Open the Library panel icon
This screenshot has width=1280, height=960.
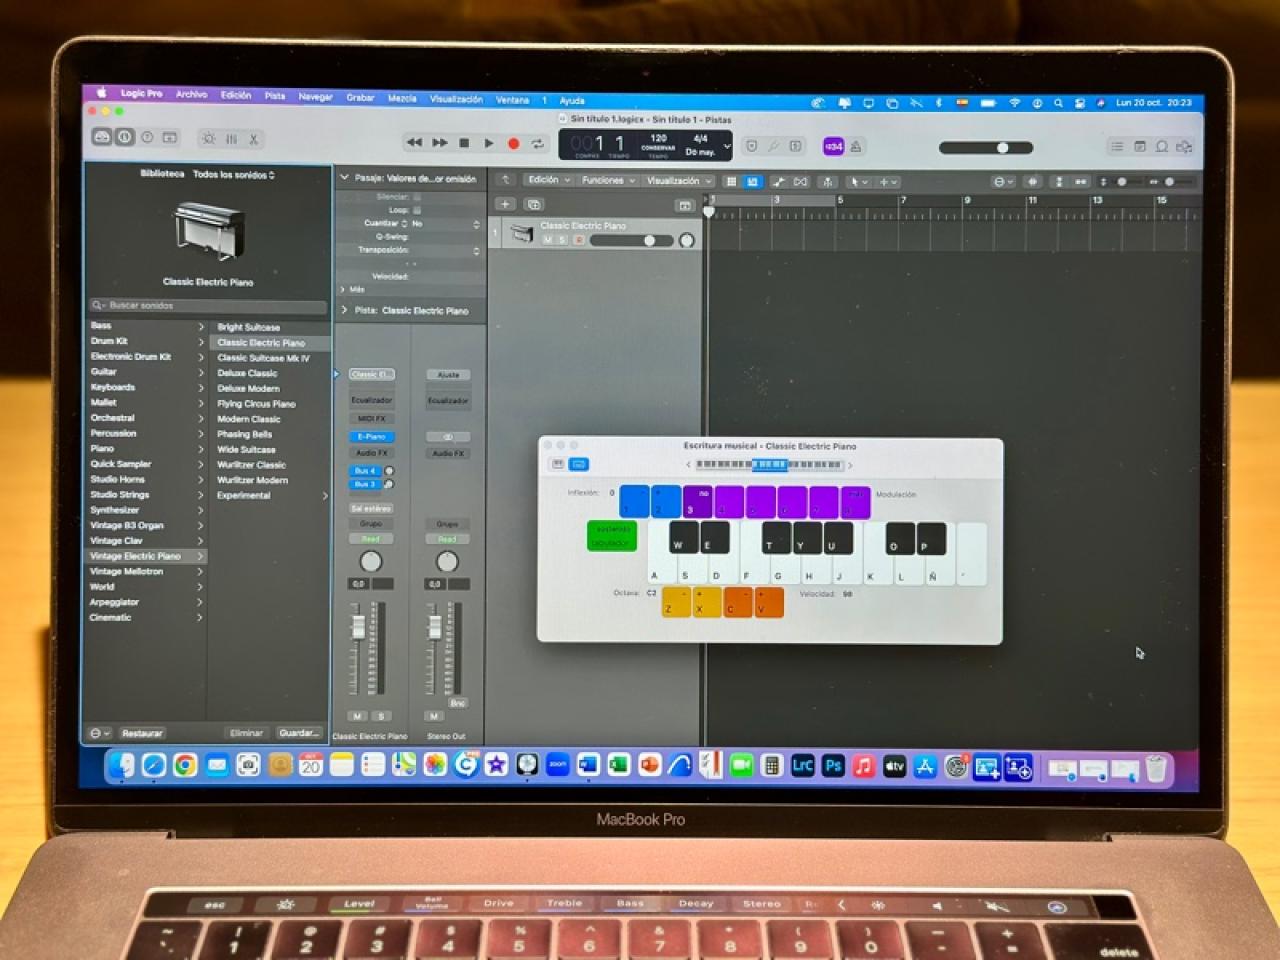click(102, 137)
